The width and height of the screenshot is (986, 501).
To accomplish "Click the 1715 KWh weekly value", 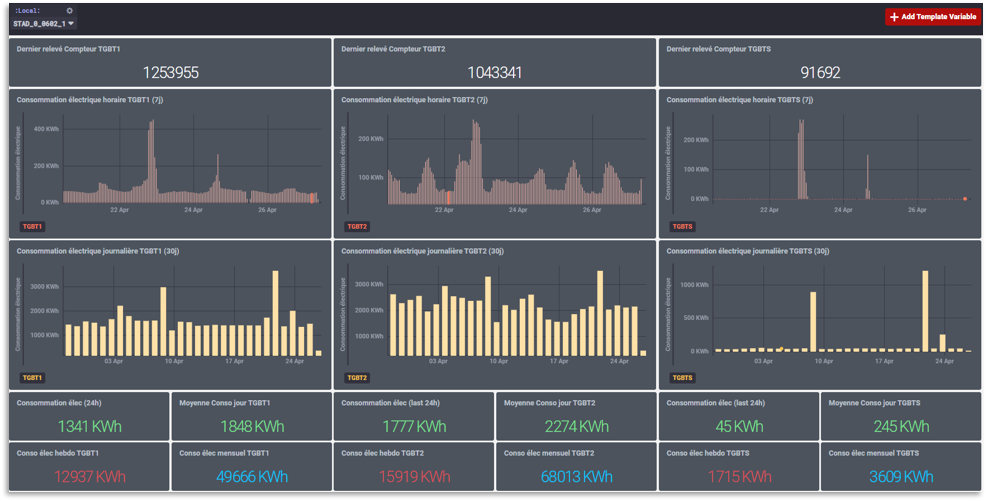I will [739, 477].
